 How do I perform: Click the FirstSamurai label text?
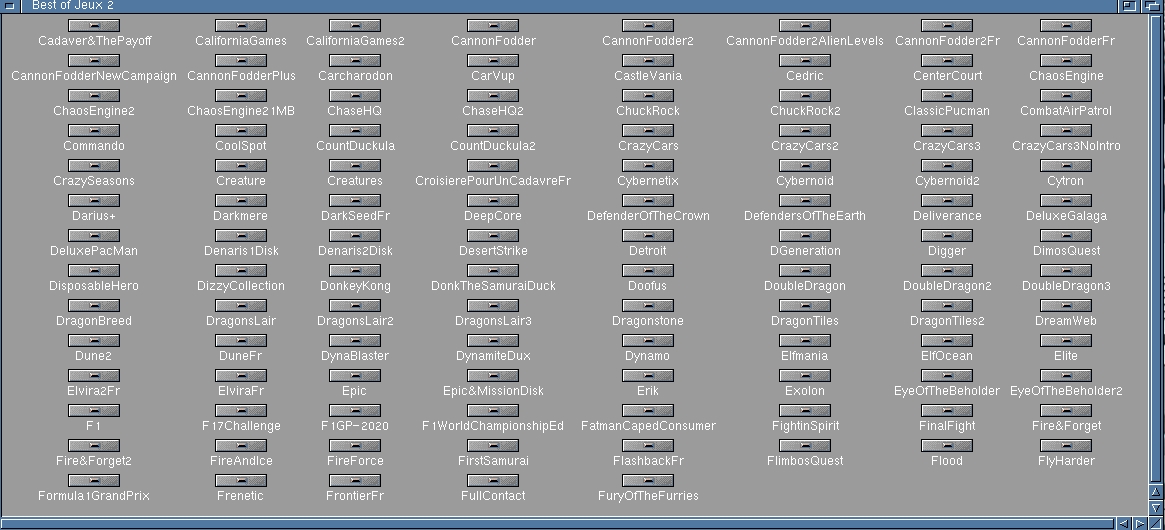point(493,460)
